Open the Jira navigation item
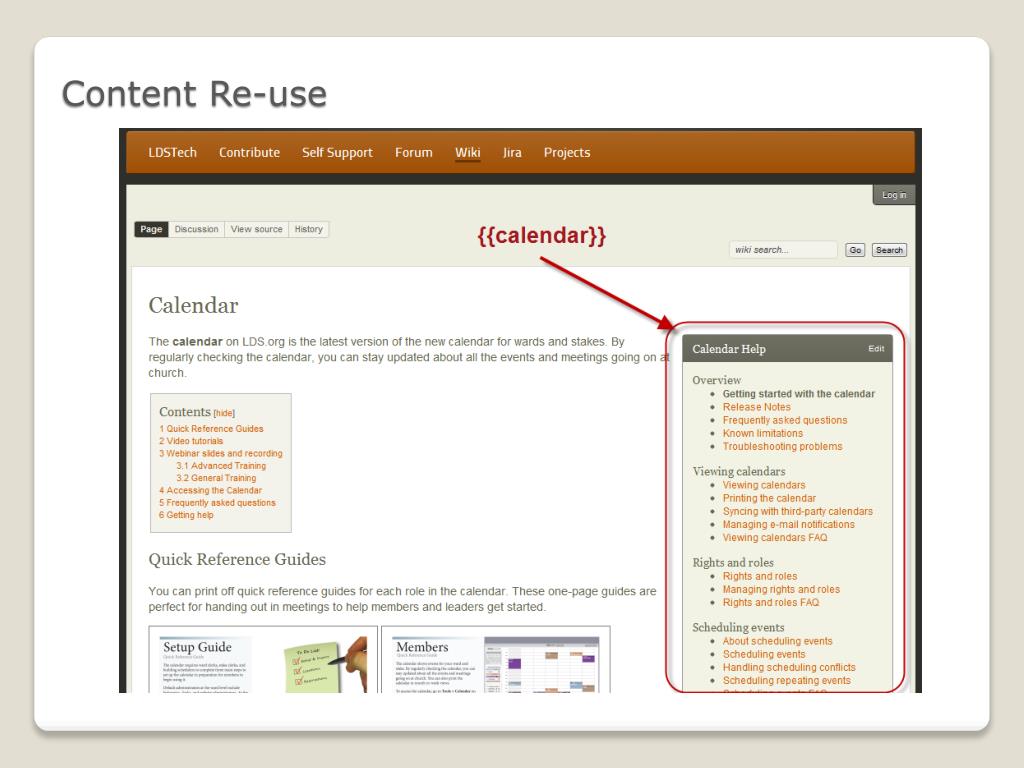Screen dimensions: 1024x768 (x=512, y=152)
